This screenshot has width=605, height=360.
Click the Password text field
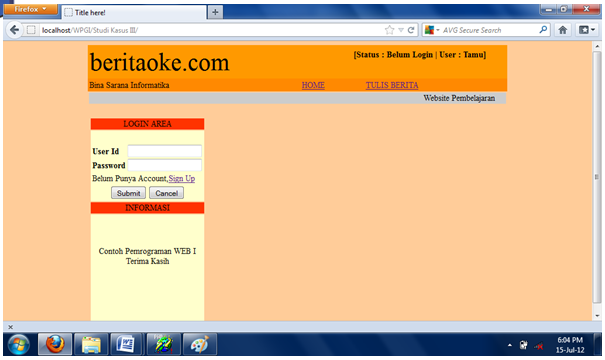pyautogui.click(x=165, y=165)
